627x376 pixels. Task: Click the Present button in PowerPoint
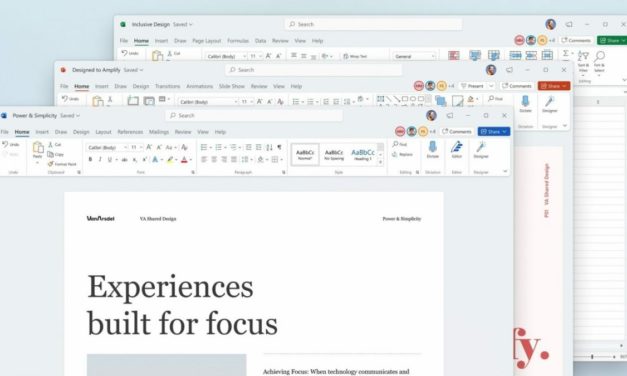pyautogui.click(x=472, y=86)
